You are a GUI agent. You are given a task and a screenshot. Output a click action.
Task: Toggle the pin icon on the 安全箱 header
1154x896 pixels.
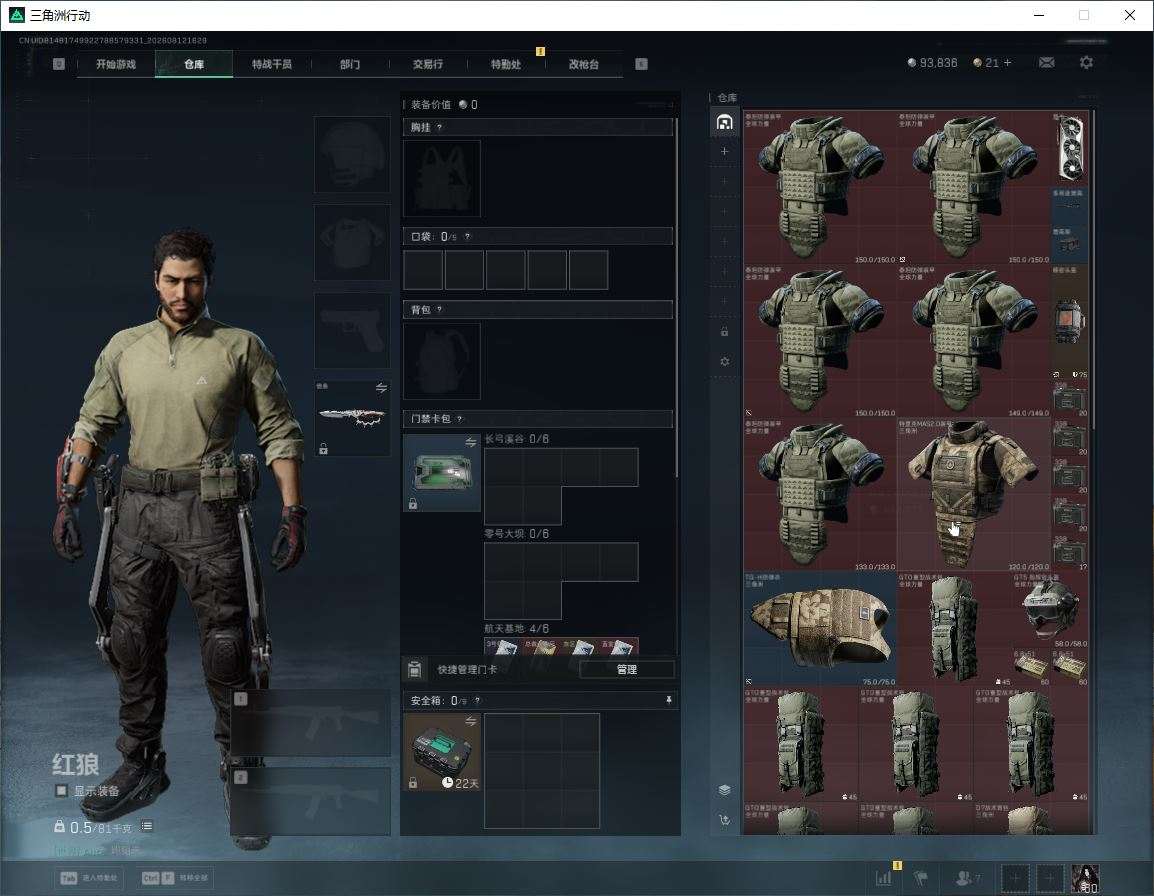click(x=668, y=700)
